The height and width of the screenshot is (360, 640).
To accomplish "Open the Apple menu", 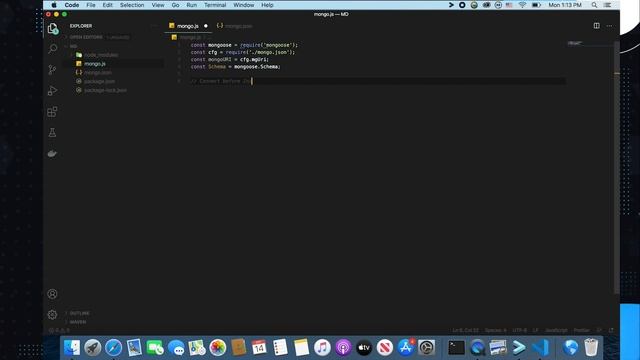I will 54,5.
